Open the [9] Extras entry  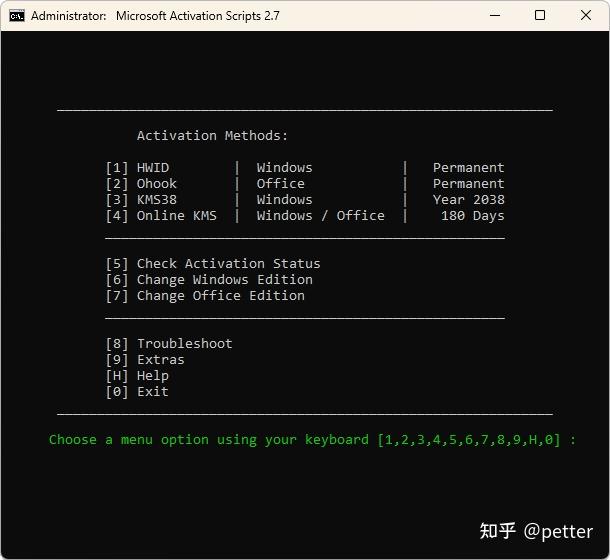tap(145, 360)
